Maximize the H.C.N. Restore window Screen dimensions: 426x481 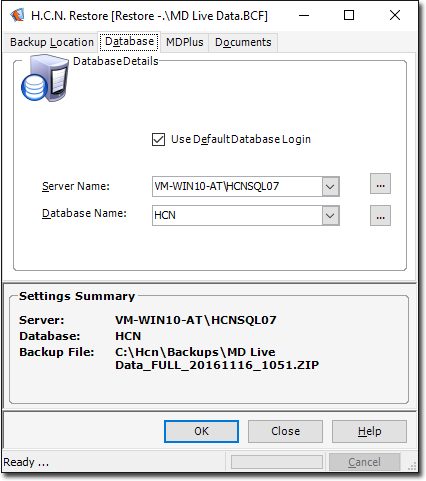(349, 15)
